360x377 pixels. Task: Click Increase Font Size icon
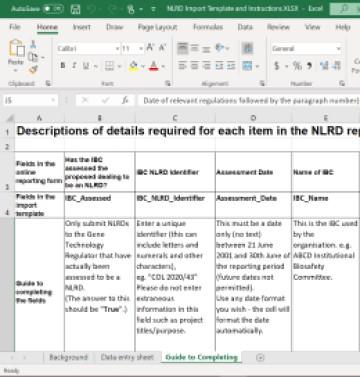tap(150, 48)
